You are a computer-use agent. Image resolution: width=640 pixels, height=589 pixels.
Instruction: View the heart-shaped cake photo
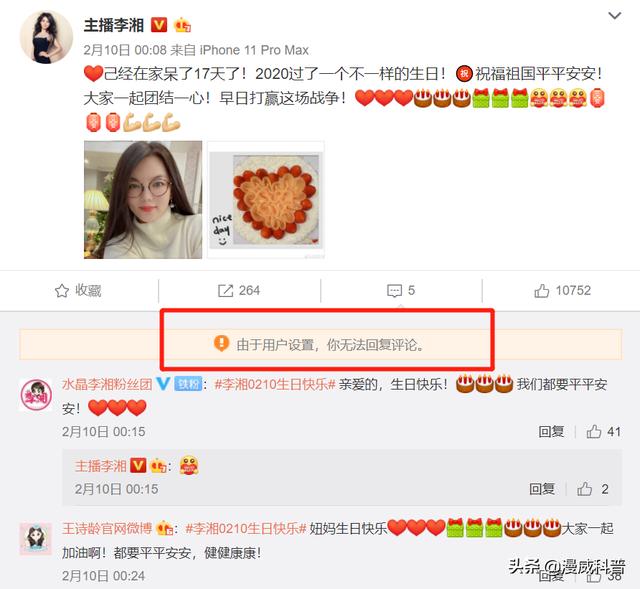266,200
